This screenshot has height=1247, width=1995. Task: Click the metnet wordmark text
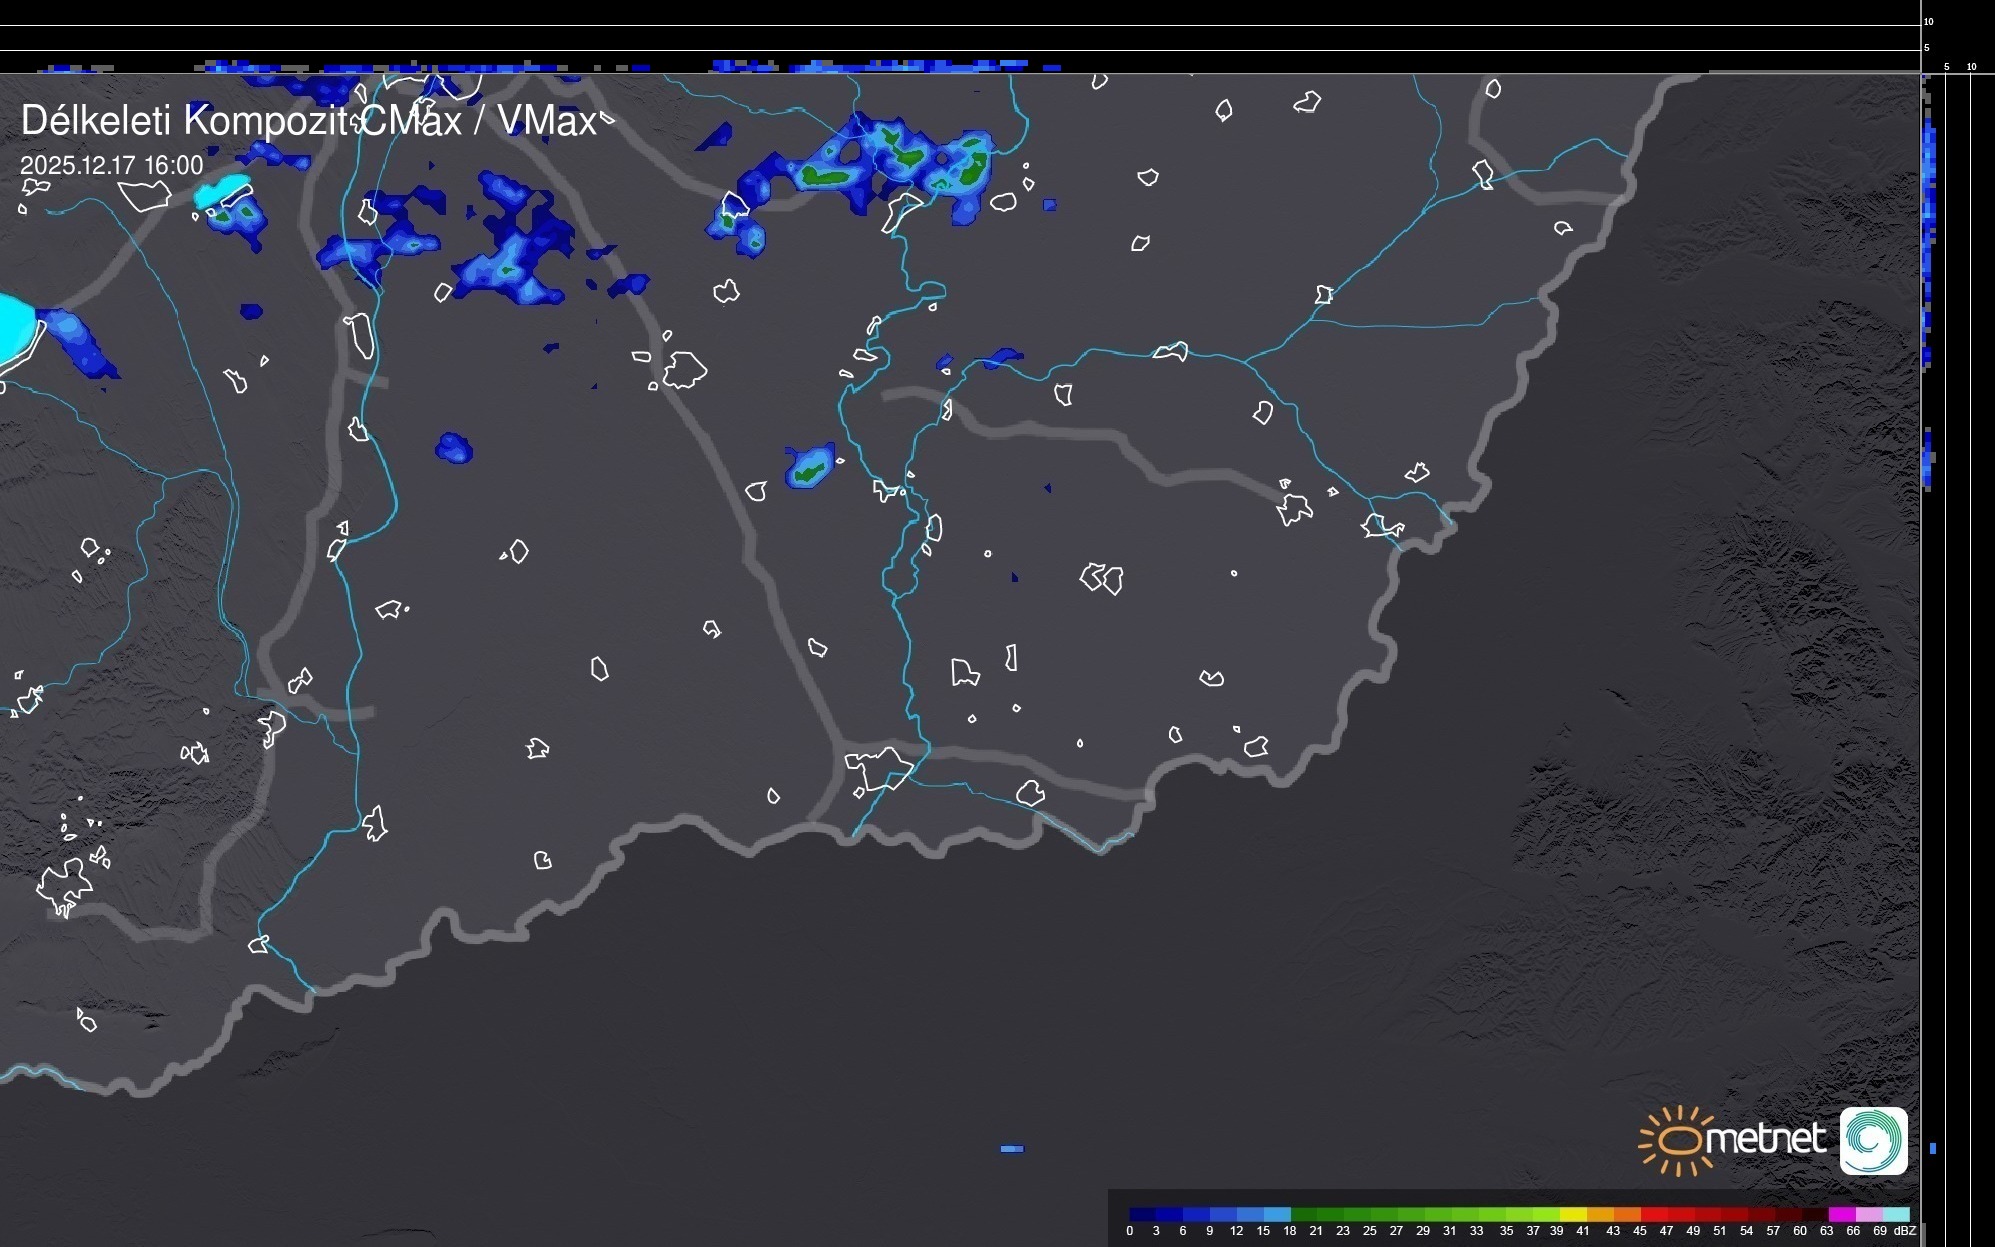coord(1765,1139)
